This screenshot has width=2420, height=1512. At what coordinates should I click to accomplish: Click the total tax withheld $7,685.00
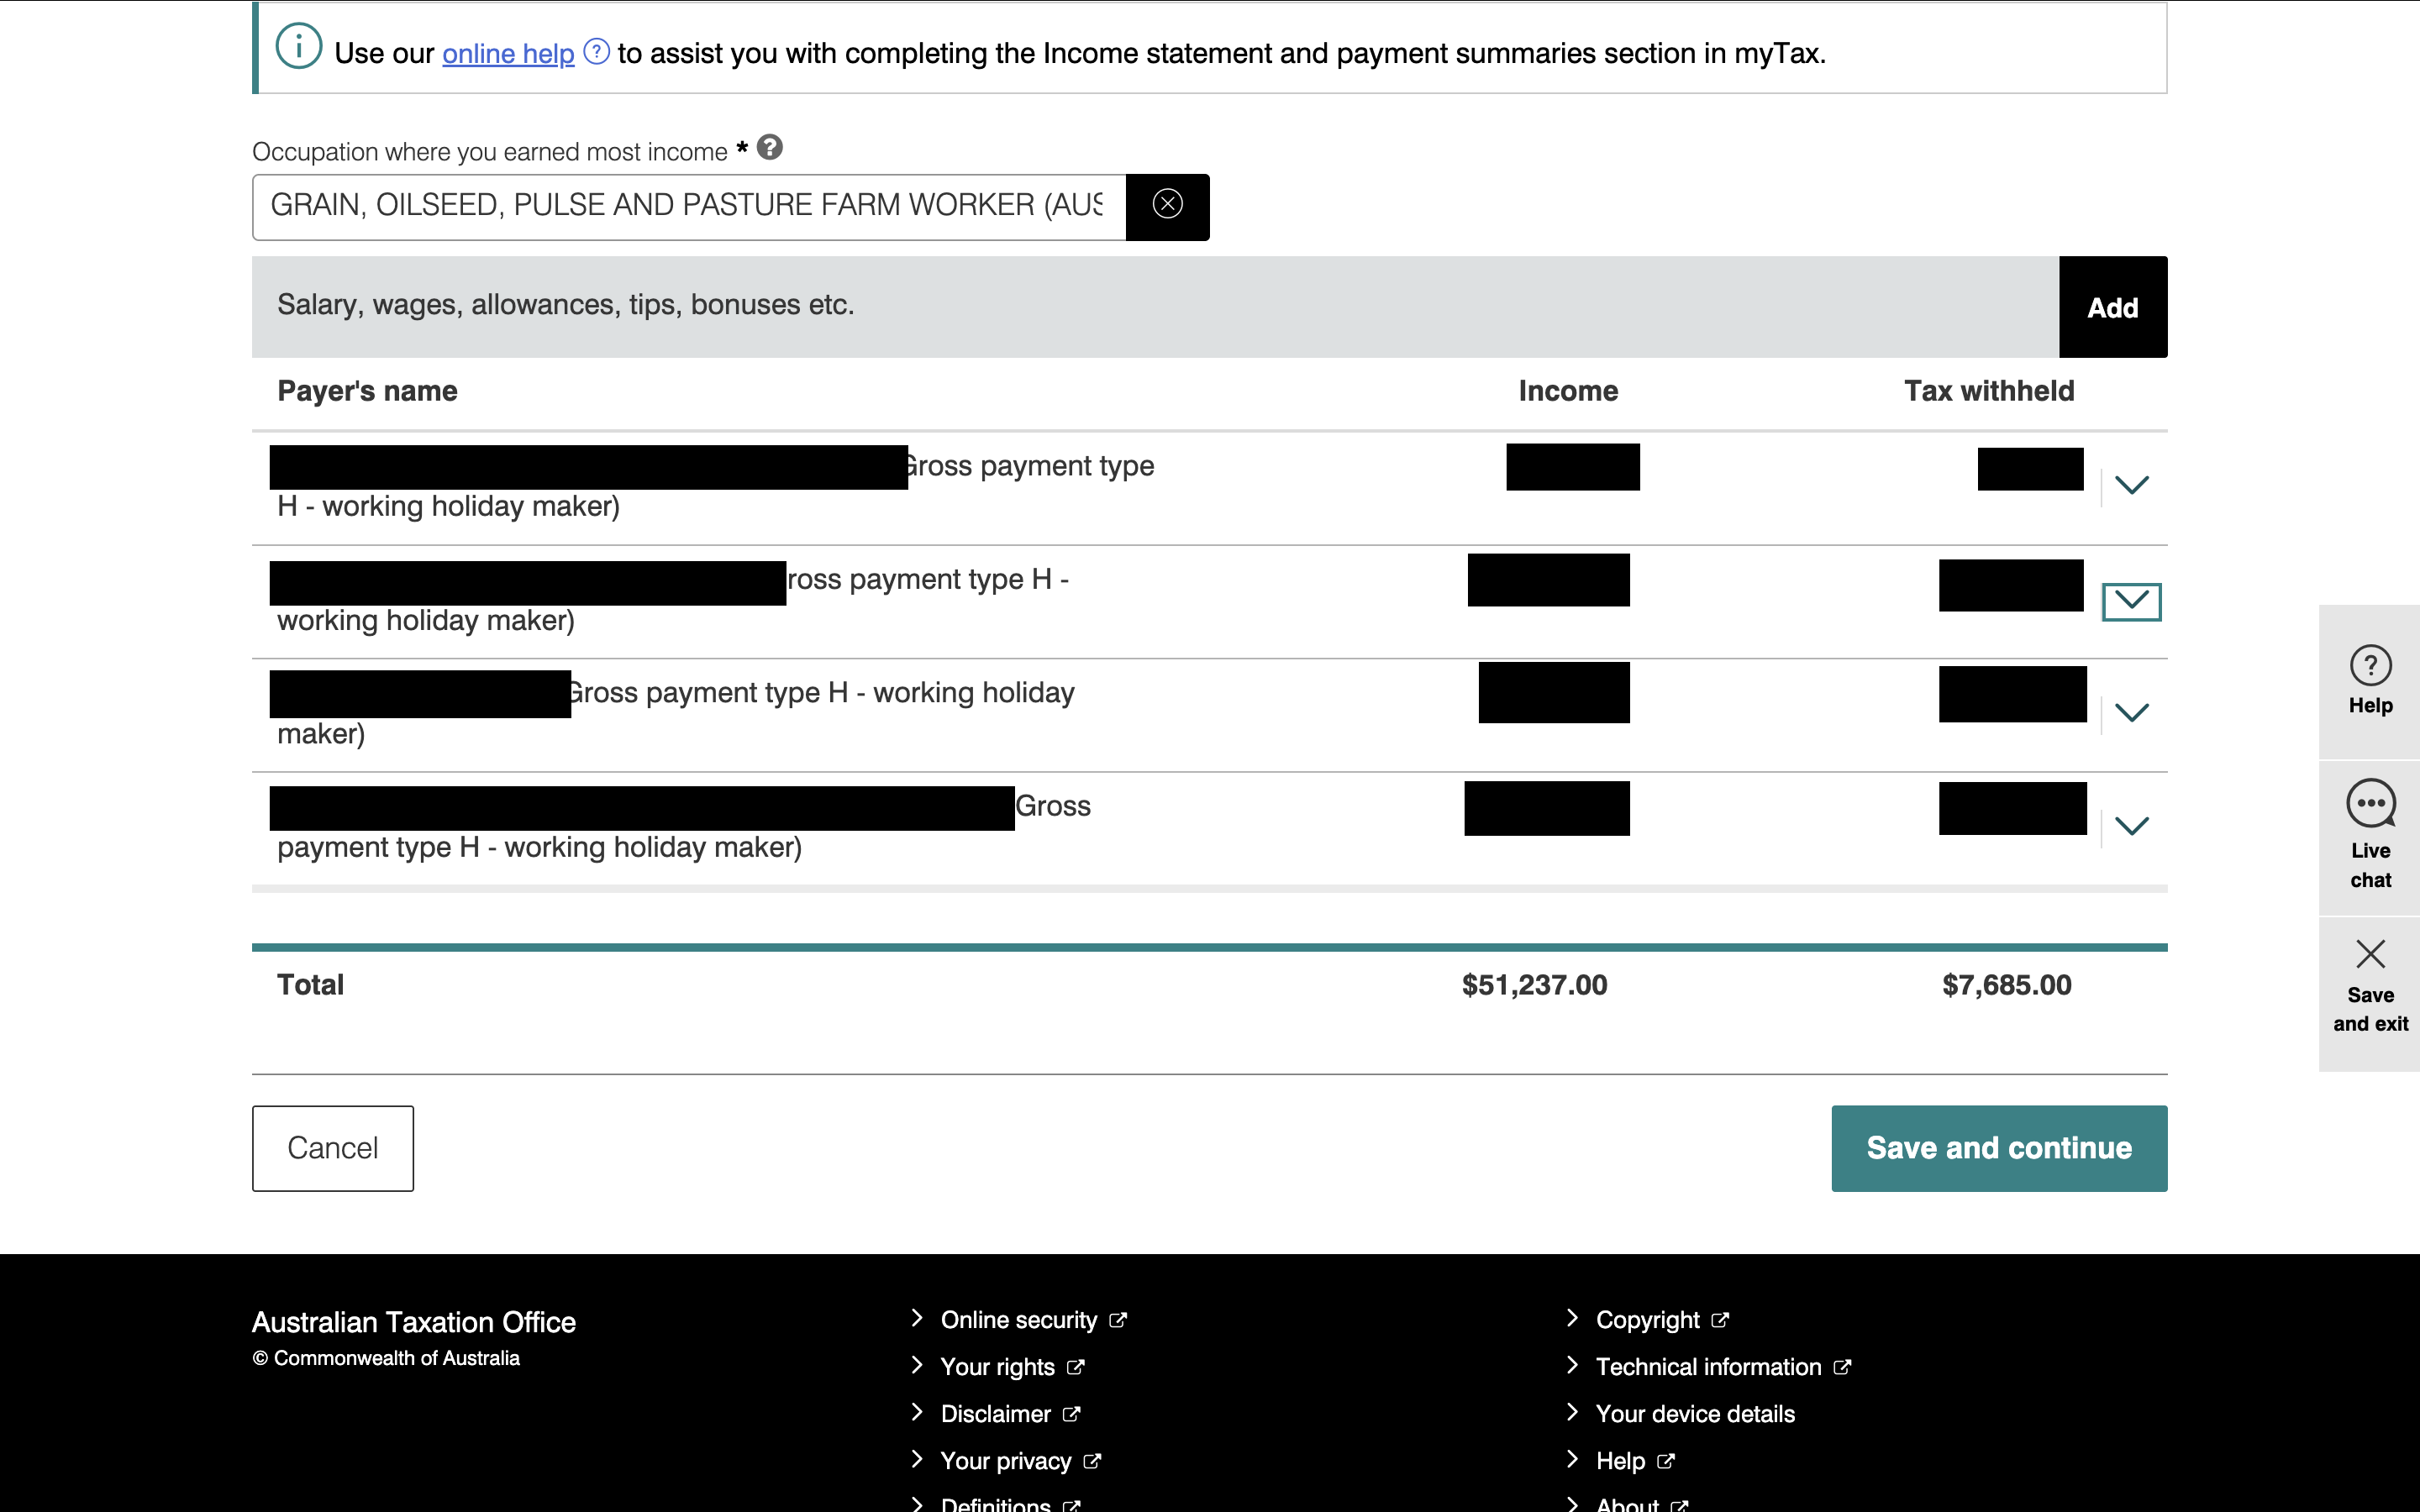[2006, 985]
